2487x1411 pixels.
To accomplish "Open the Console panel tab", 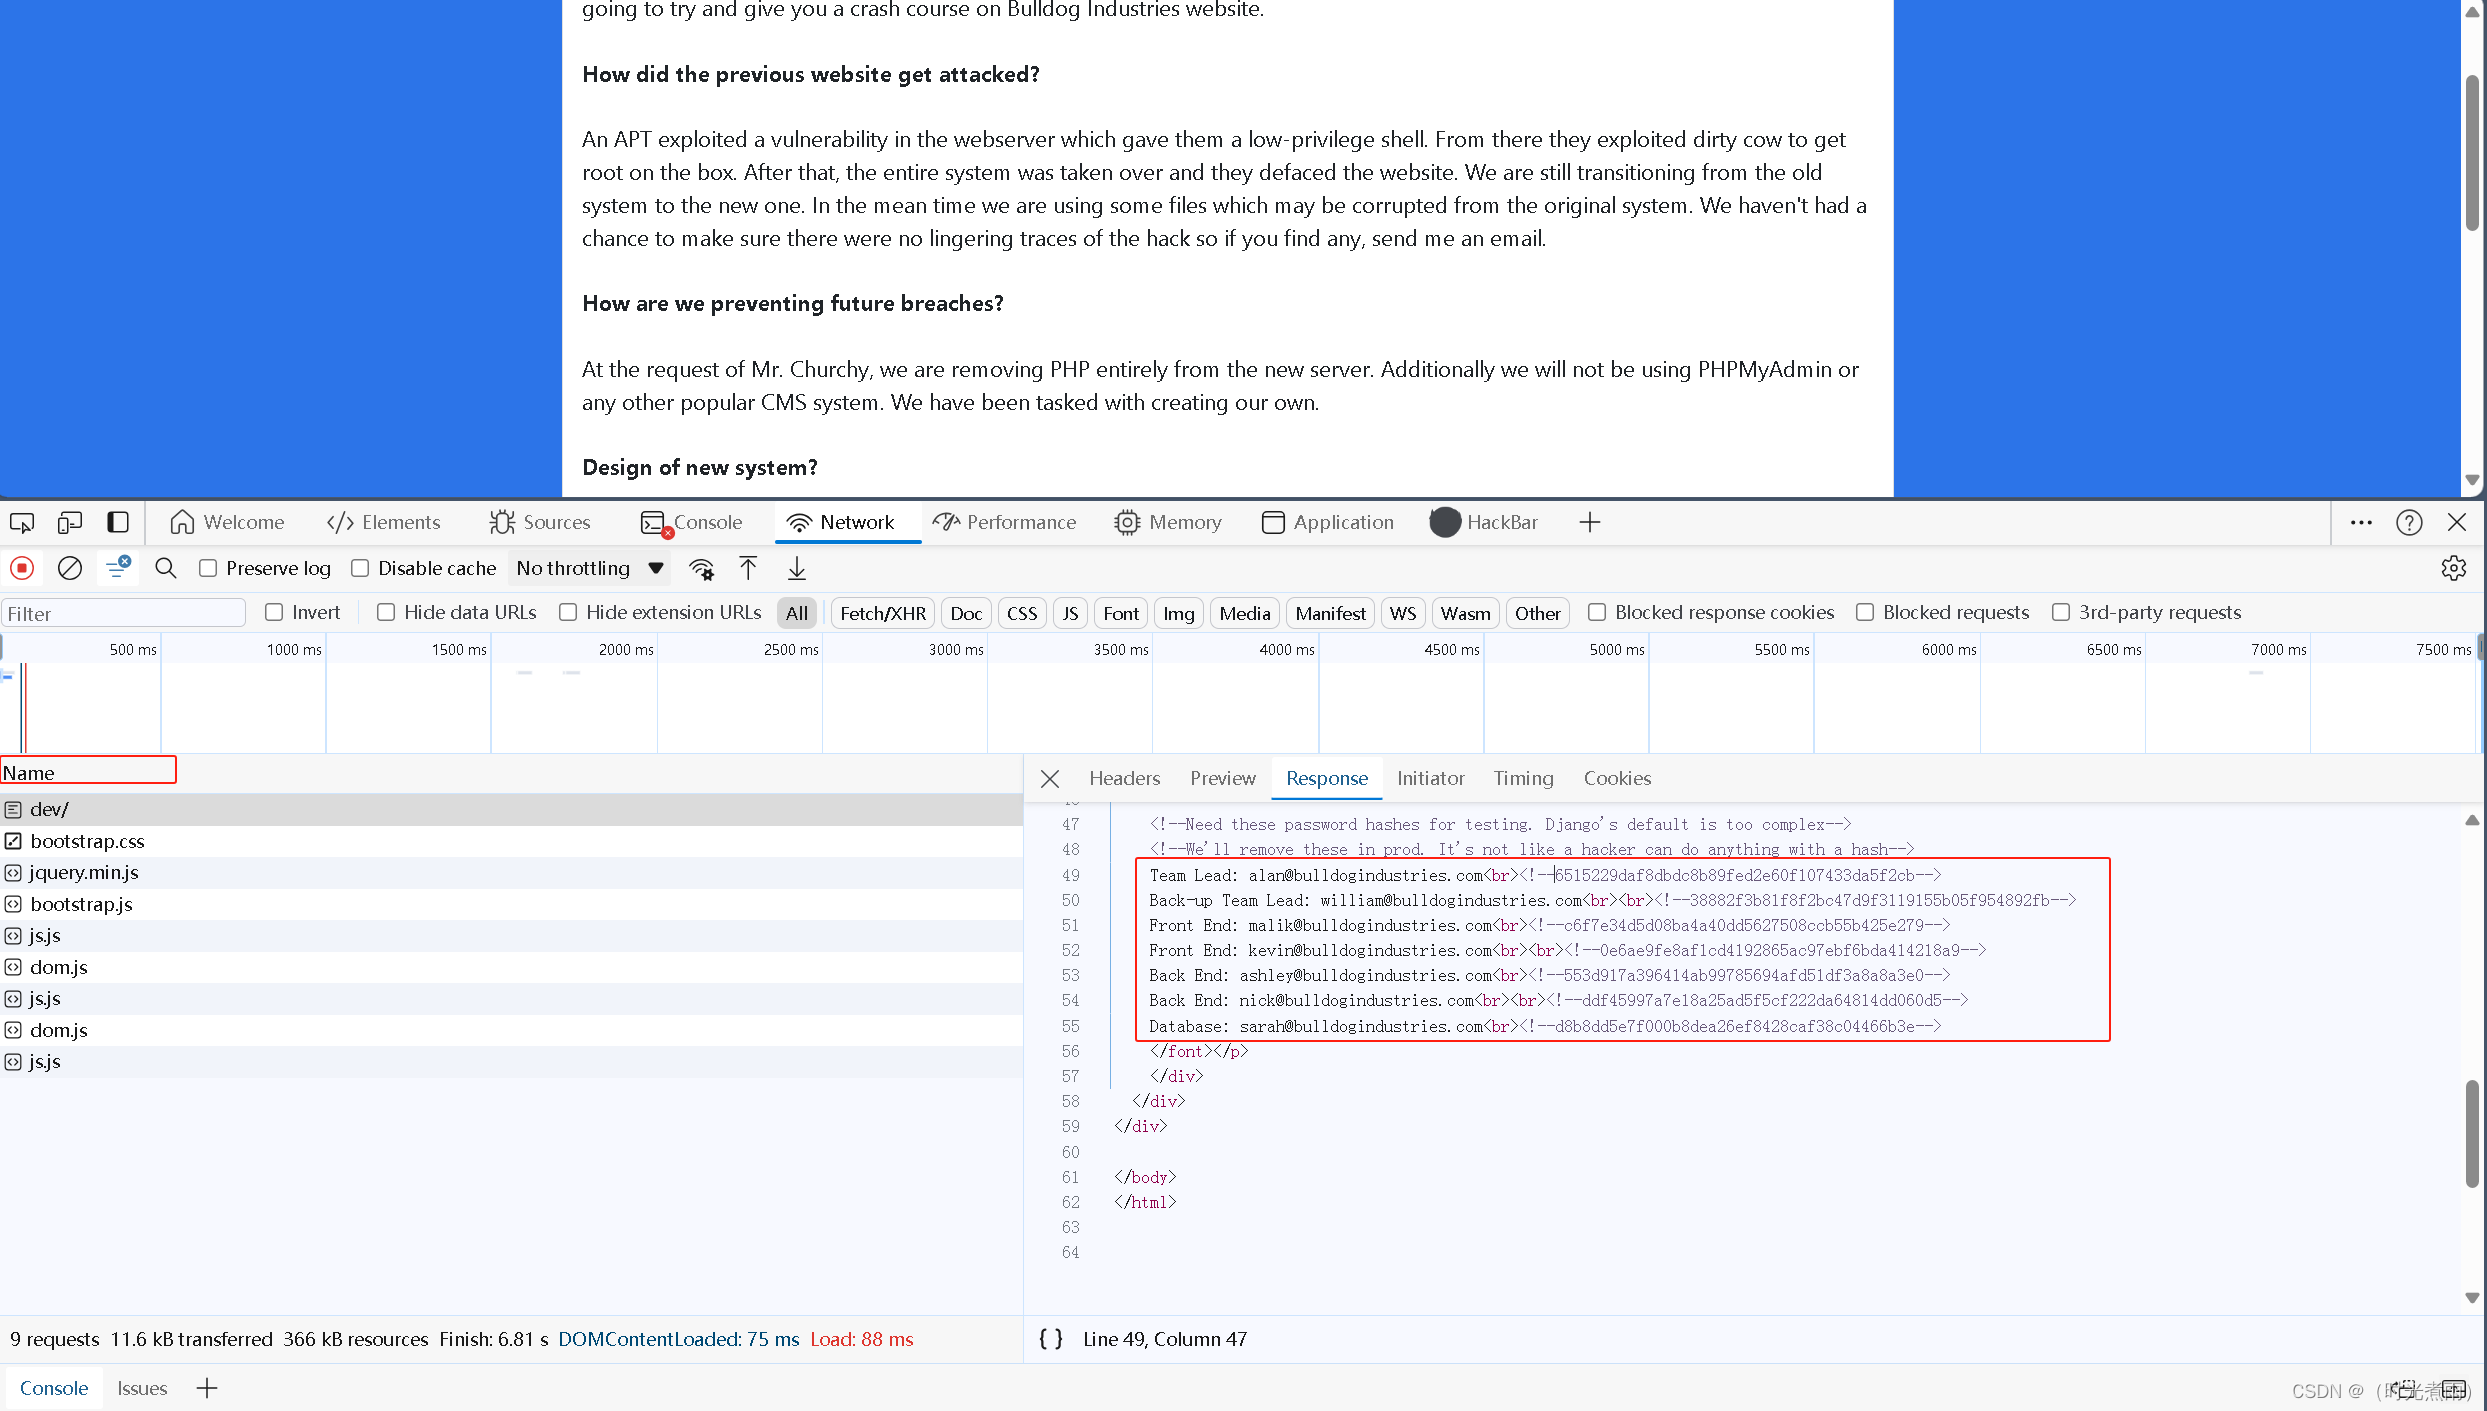I will (707, 521).
